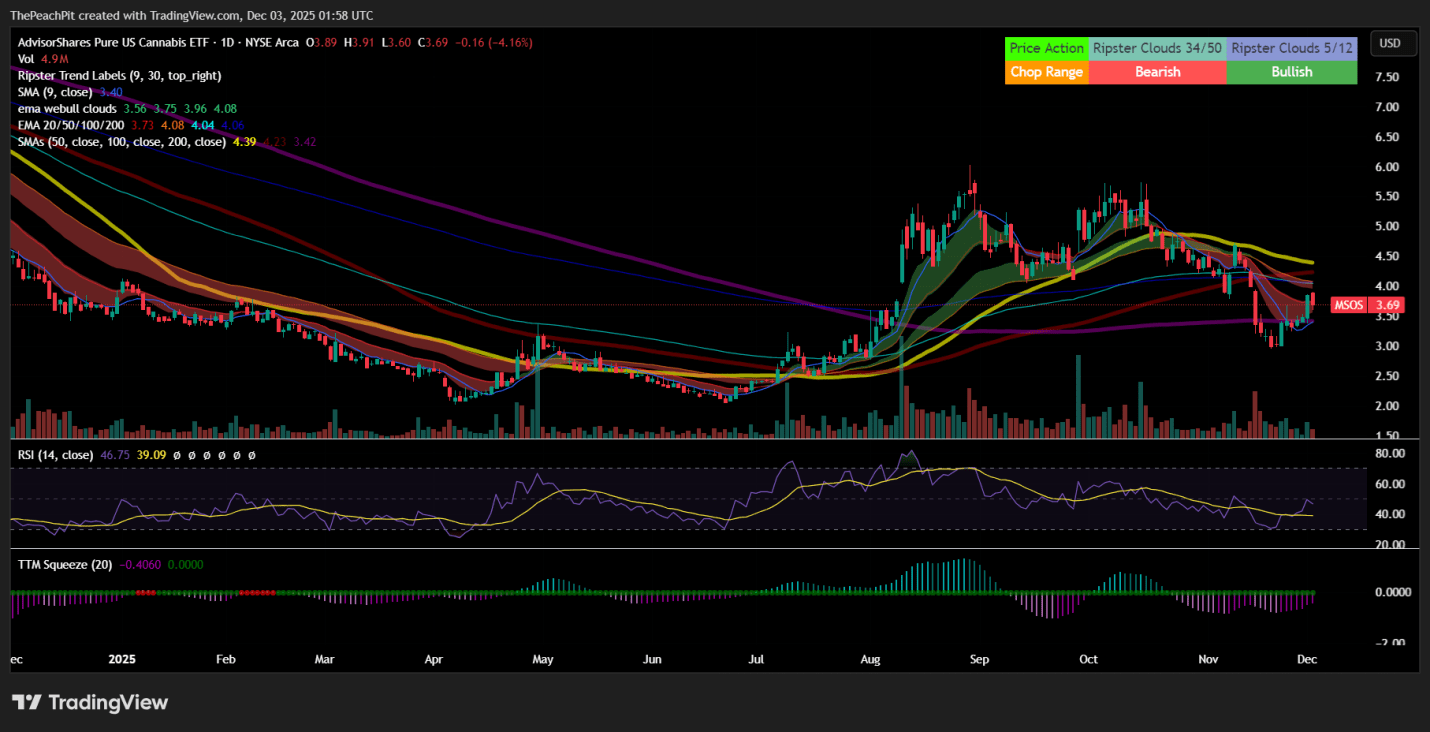Select the red Bearish status cell
The width and height of the screenshot is (1430, 732).
[1157, 72]
